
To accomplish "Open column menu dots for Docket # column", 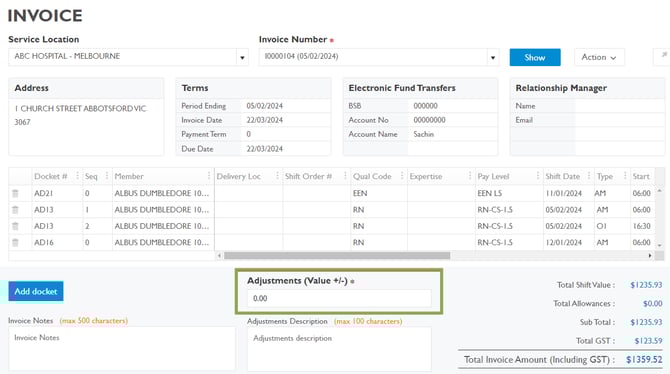I will pyautogui.click(x=77, y=176).
